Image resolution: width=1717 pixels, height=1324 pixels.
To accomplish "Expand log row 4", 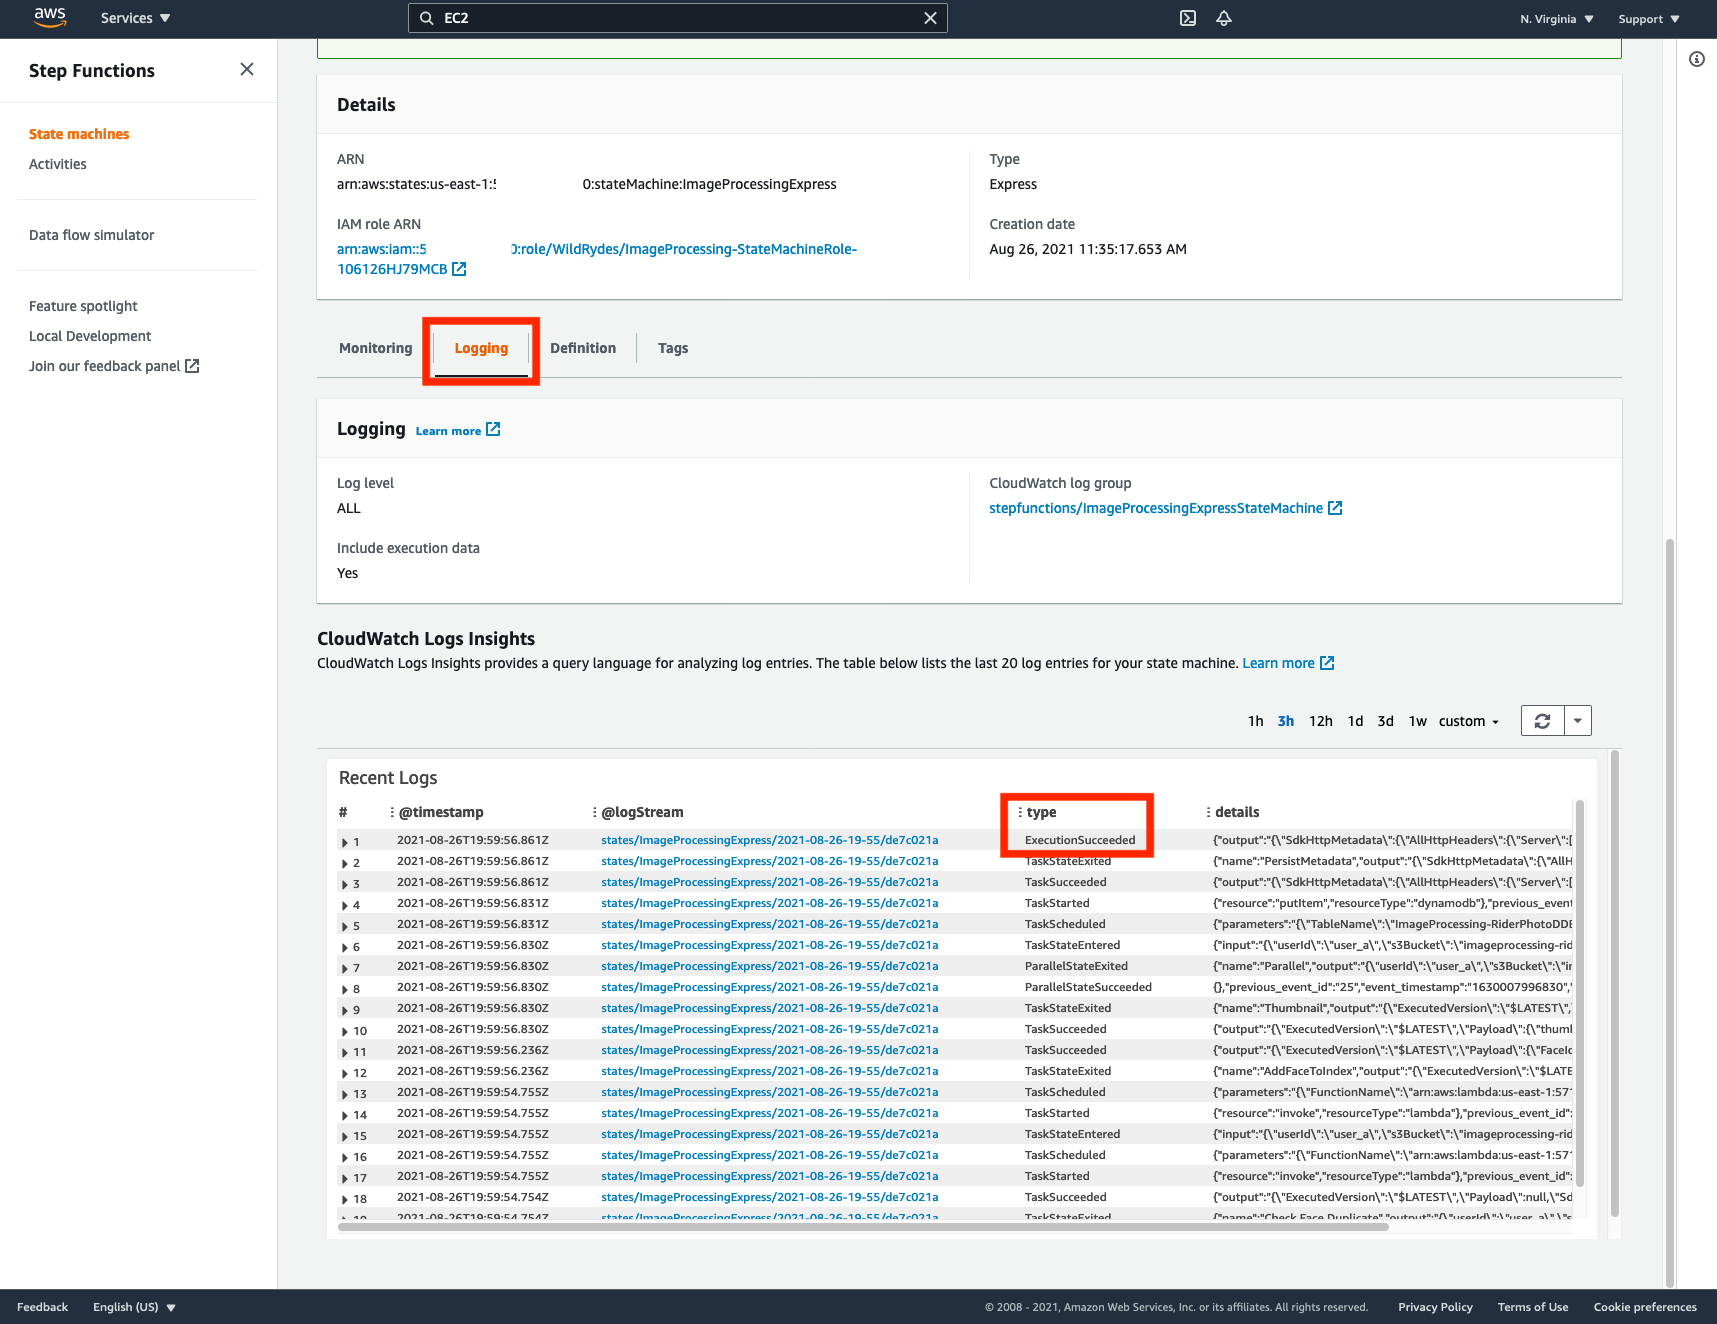I will click(x=346, y=905).
